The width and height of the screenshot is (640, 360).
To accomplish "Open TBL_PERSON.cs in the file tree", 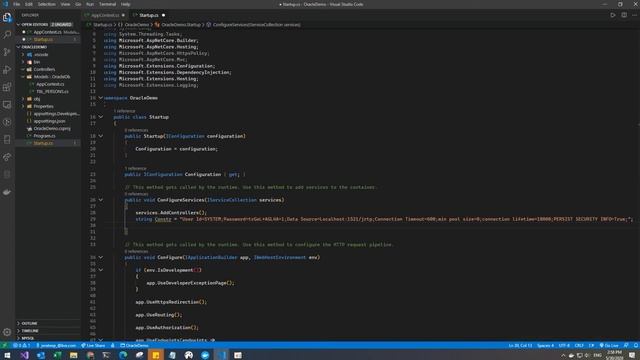I will click(52, 91).
